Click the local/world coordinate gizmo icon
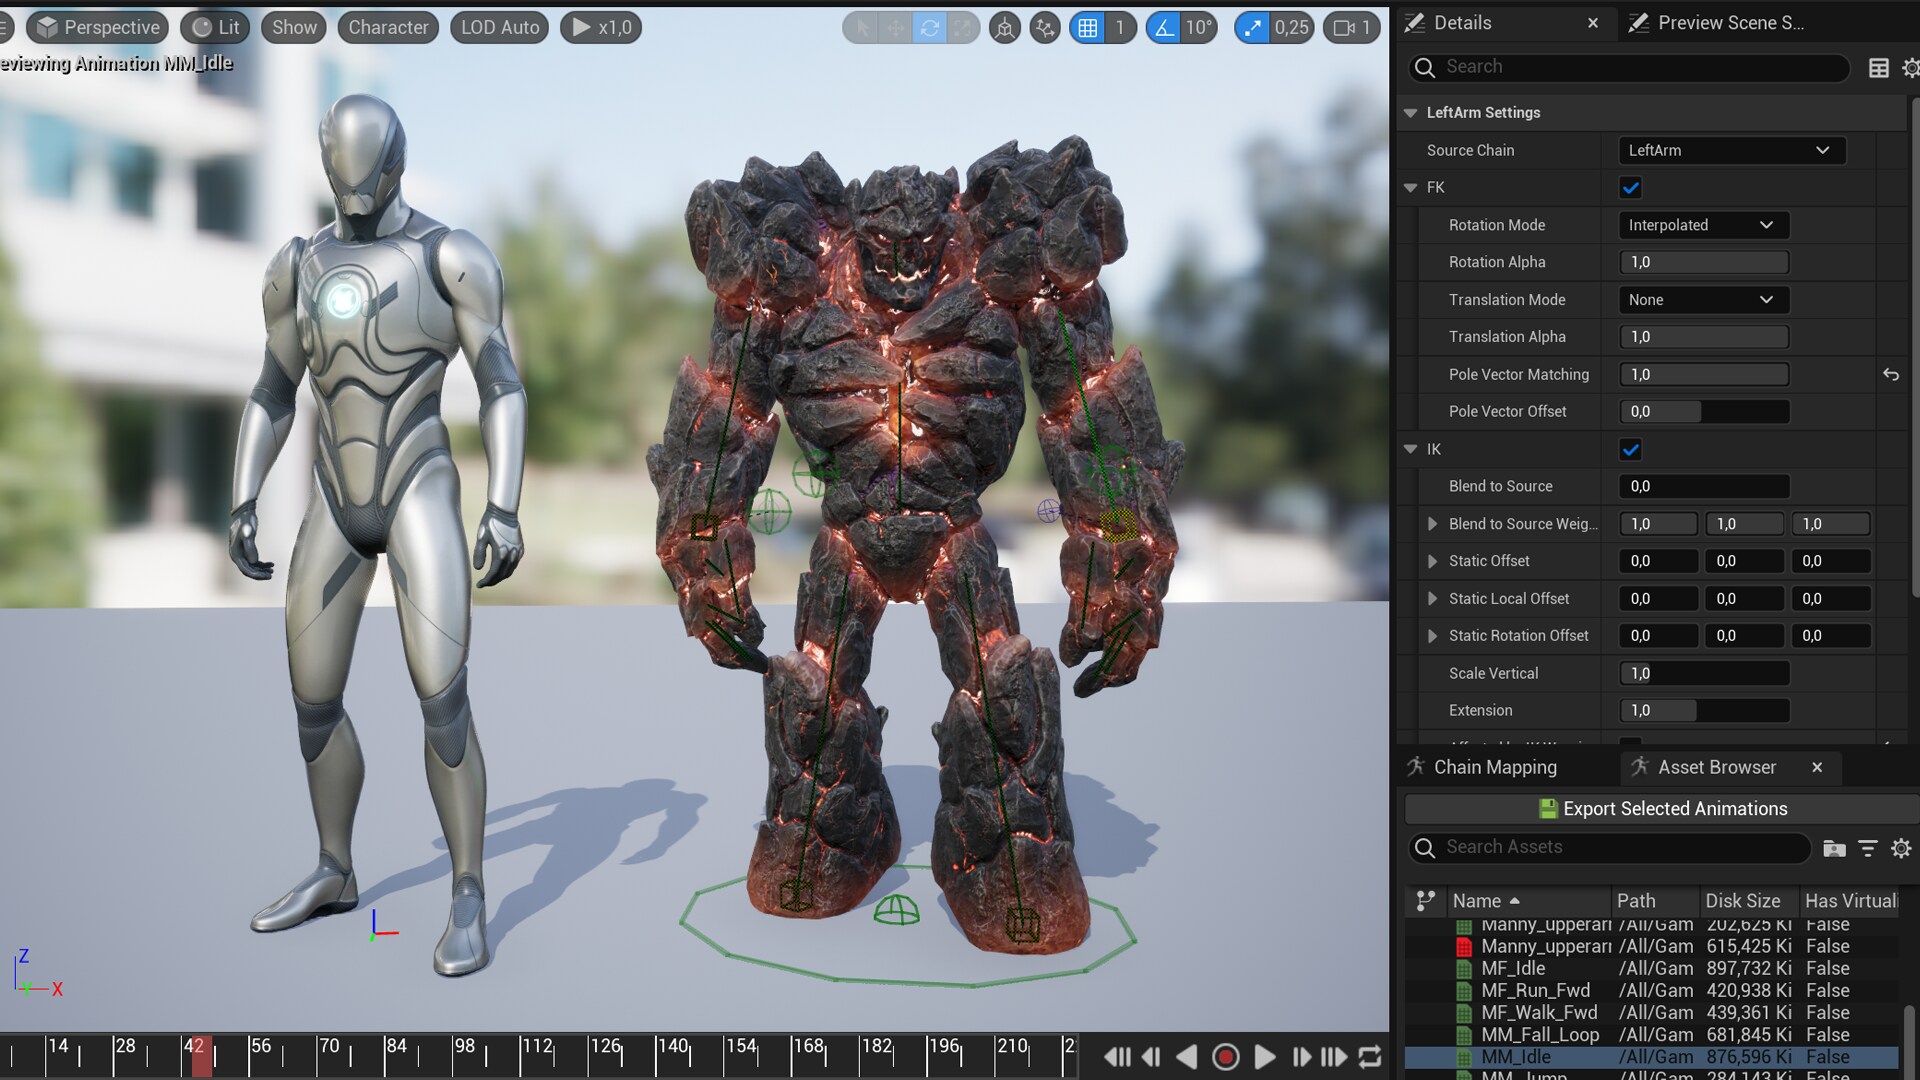The image size is (1920, 1080). pyautogui.click(x=1004, y=27)
